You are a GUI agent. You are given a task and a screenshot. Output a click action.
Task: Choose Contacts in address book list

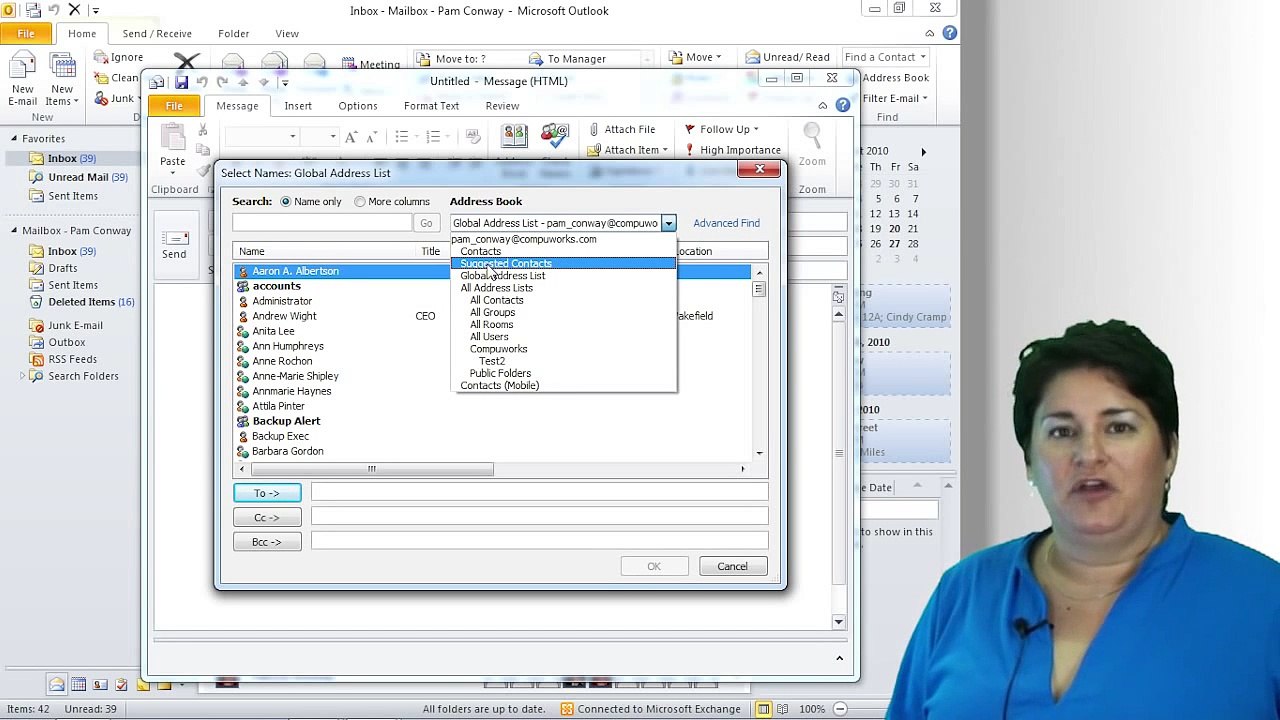480,252
